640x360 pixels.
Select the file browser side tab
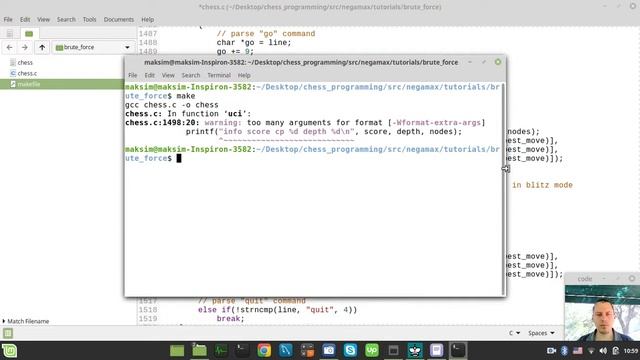pyautogui.click(x=29, y=33)
